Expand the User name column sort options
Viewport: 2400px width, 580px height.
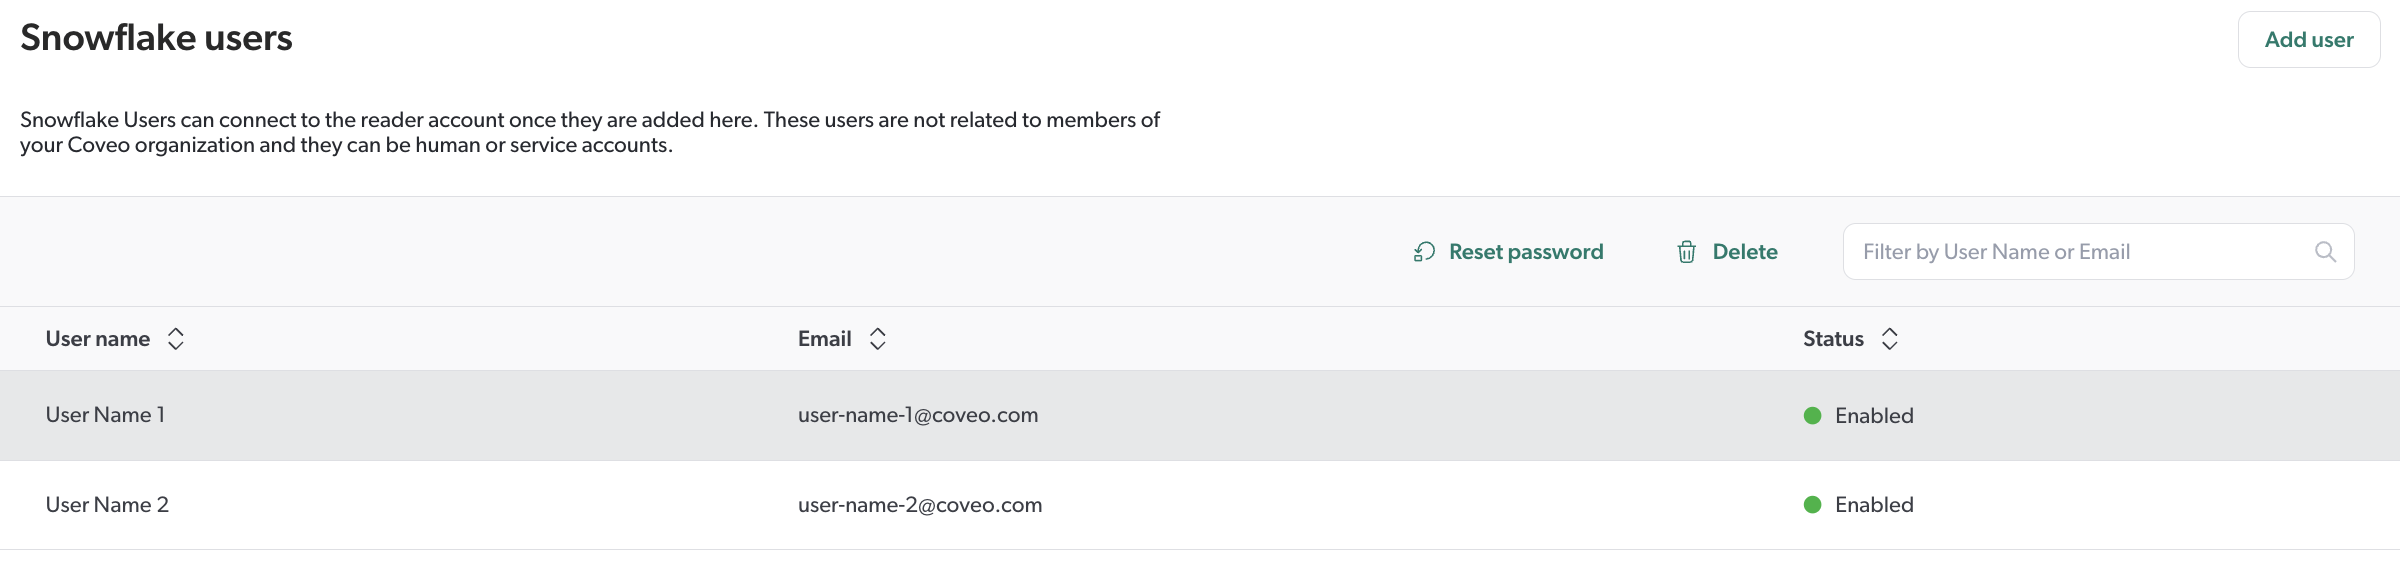click(175, 339)
